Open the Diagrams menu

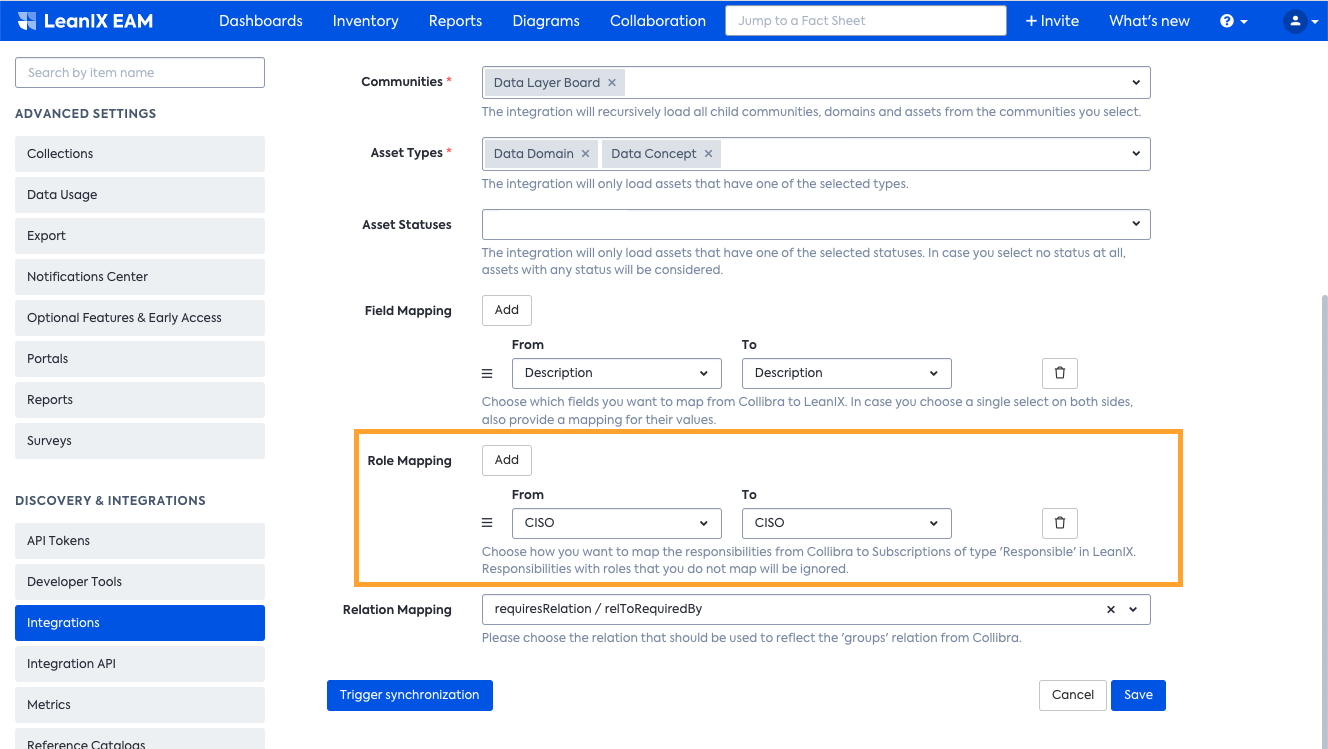(x=546, y=21)
